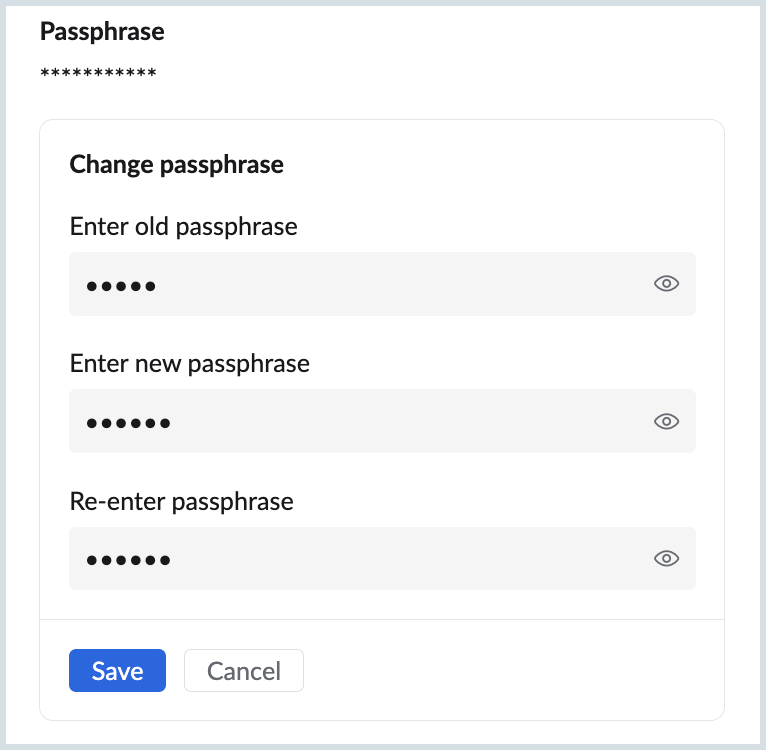766x750 pixels.
Task: Show the old passphrase using its eye icon
Action: tap(666, 284)
